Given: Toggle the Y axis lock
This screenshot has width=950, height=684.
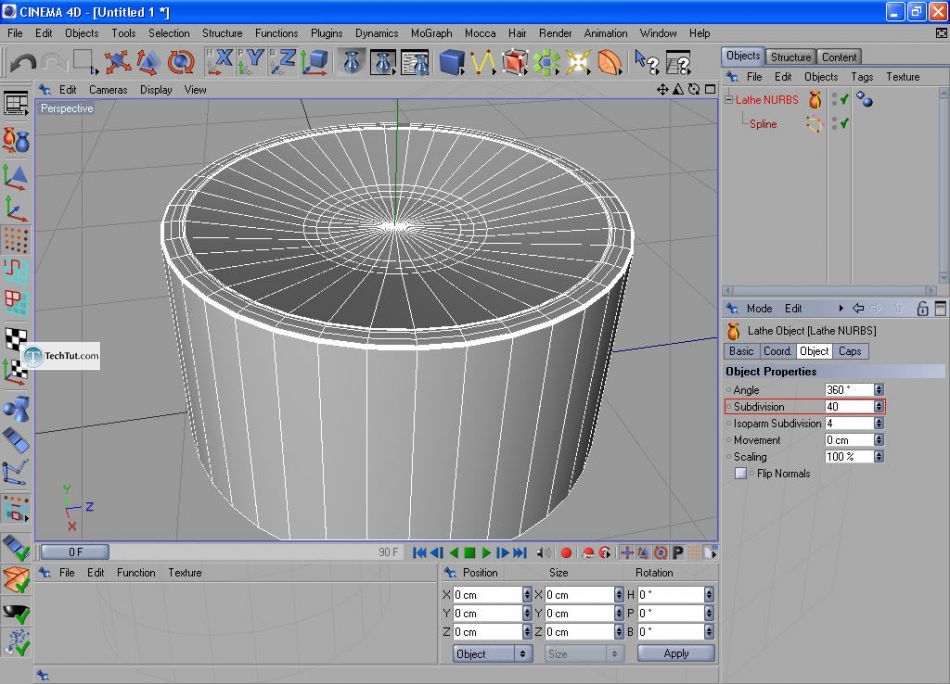Looking at the screenshot, I should coord(251,62).
